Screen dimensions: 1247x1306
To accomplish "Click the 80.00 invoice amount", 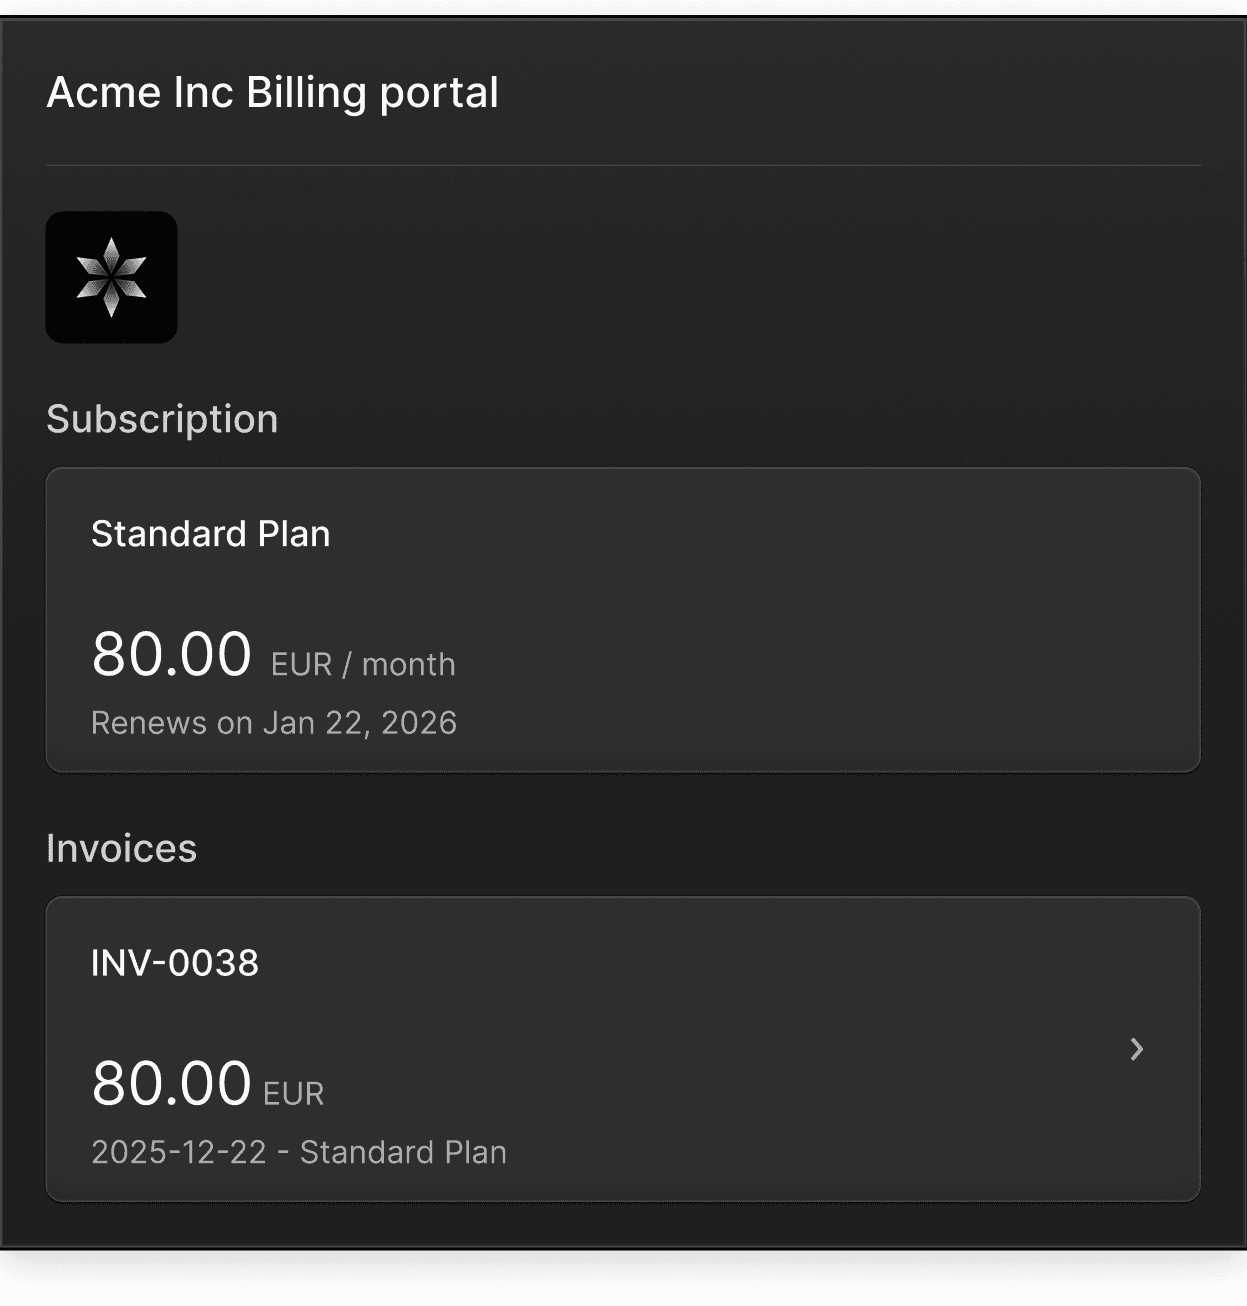I will (x=171, y=1083).
